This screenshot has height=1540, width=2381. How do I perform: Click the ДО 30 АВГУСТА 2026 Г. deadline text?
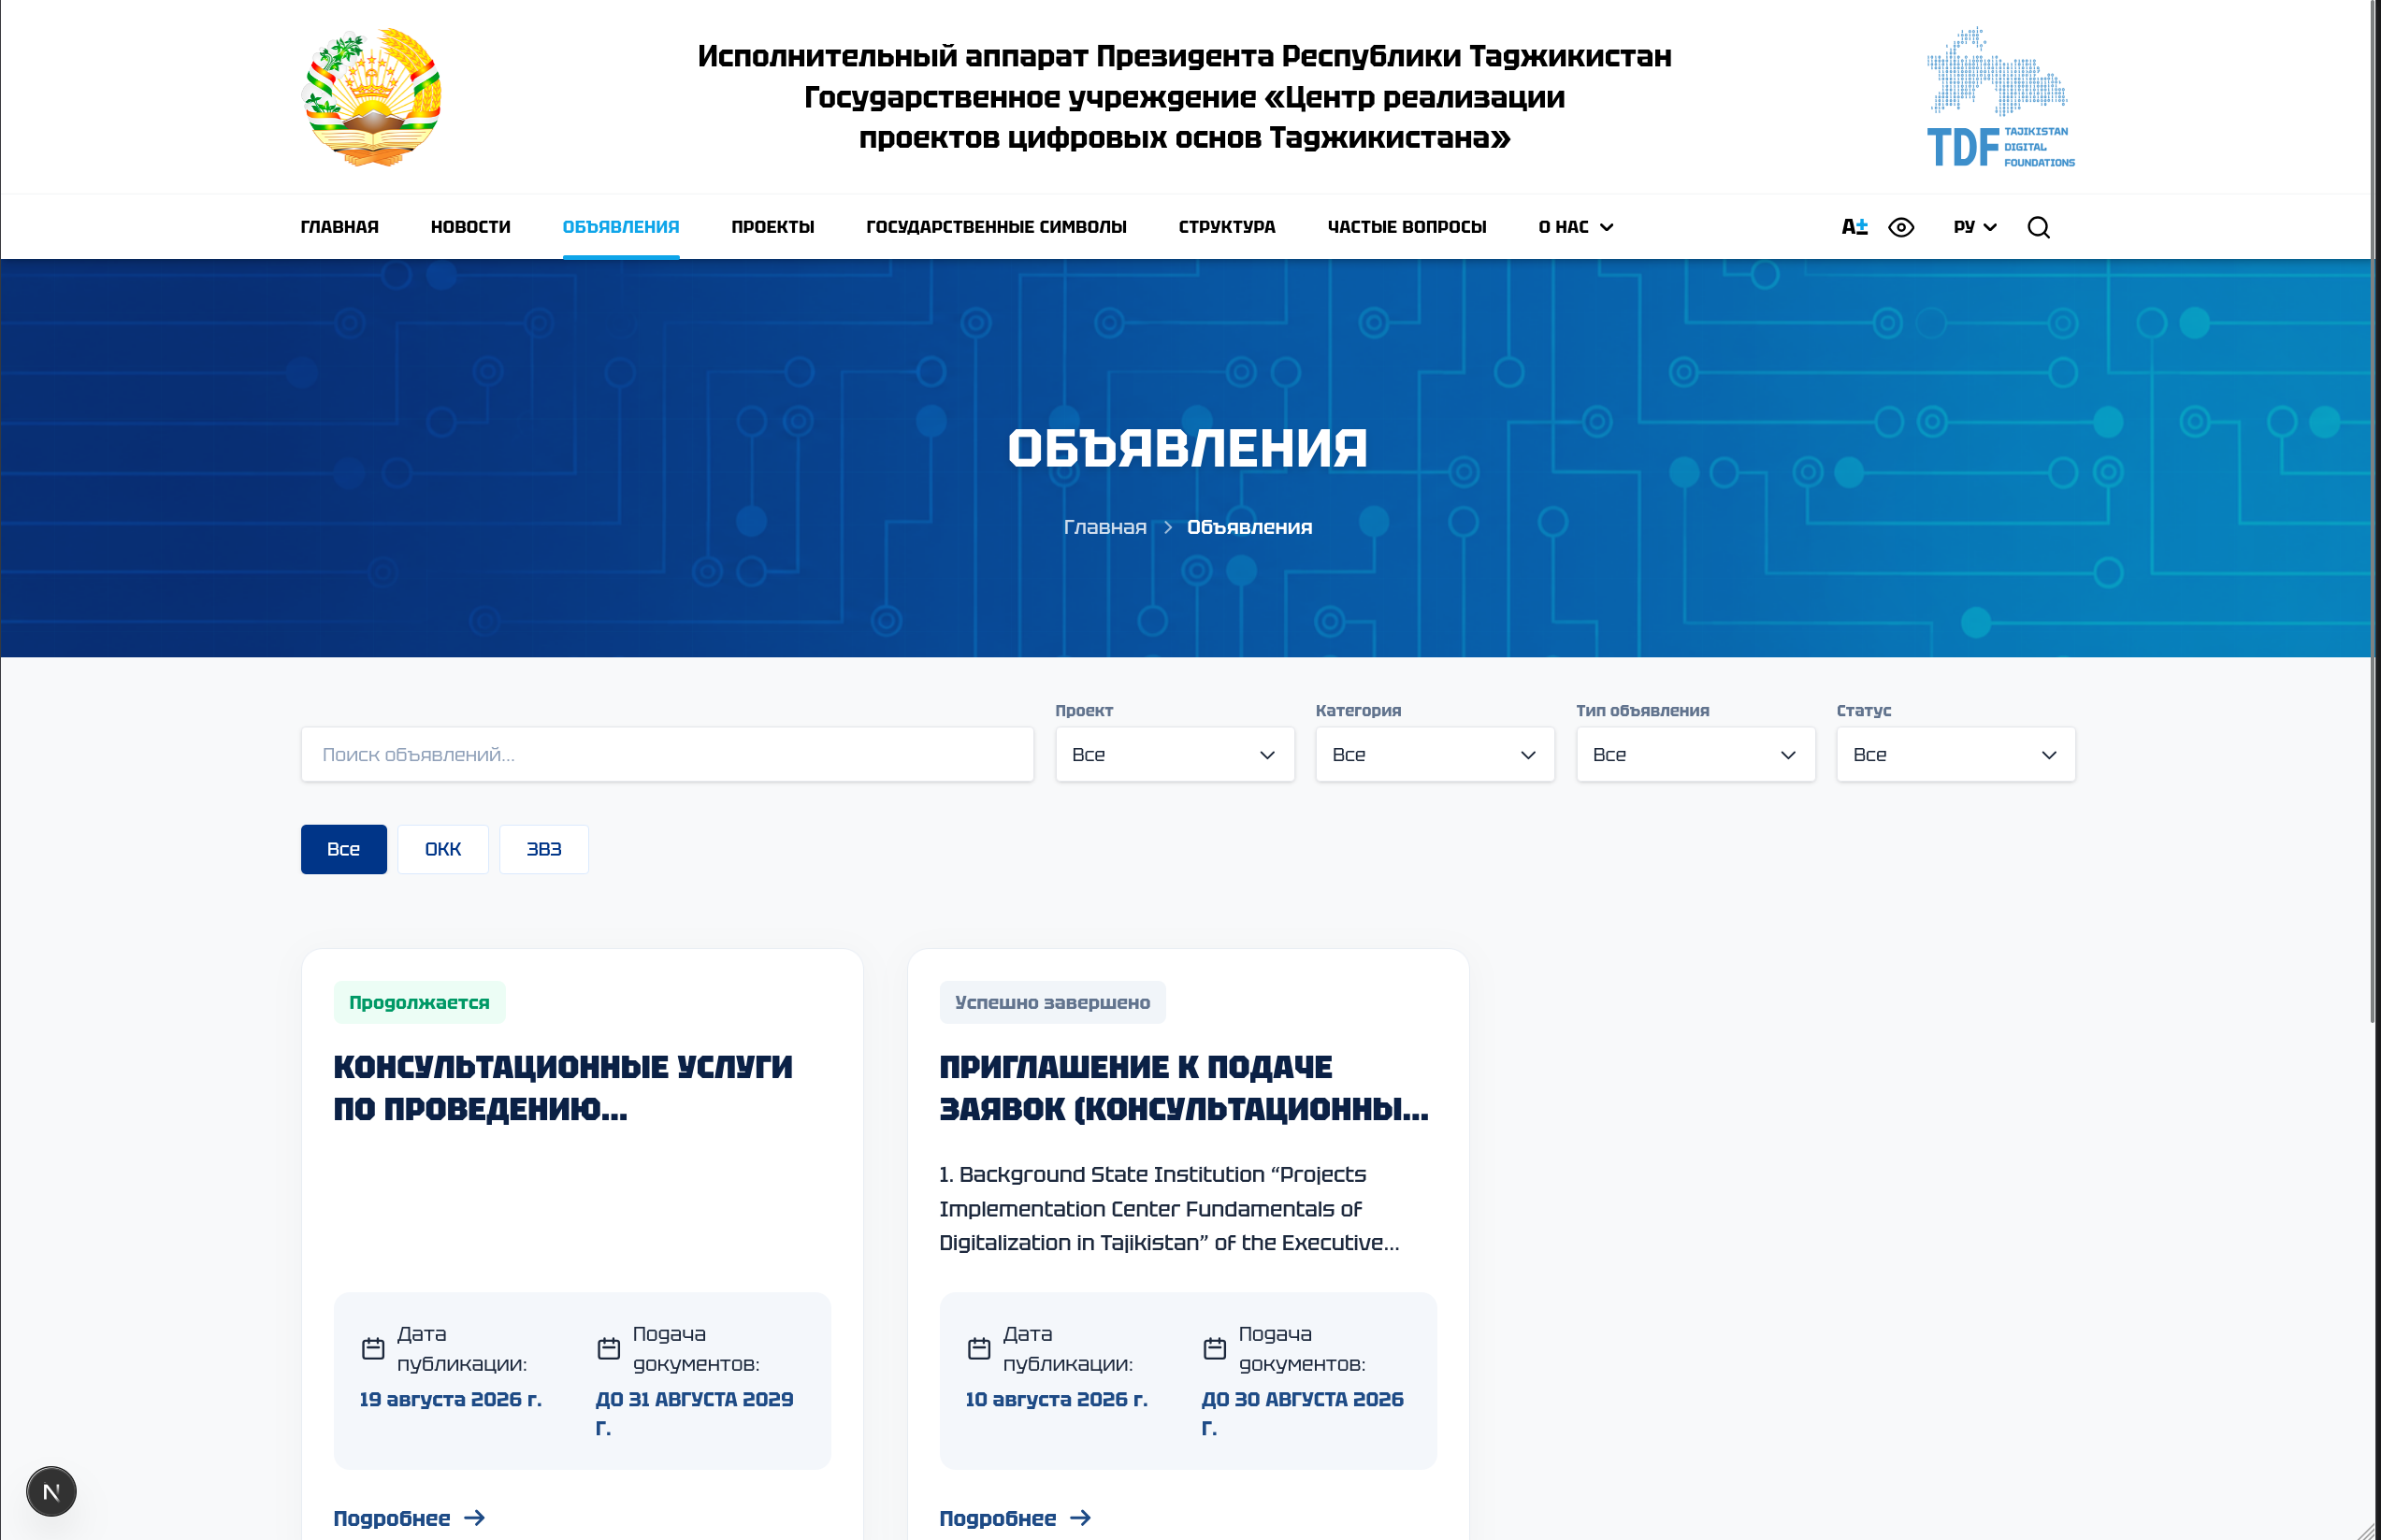(1303, 1413)
